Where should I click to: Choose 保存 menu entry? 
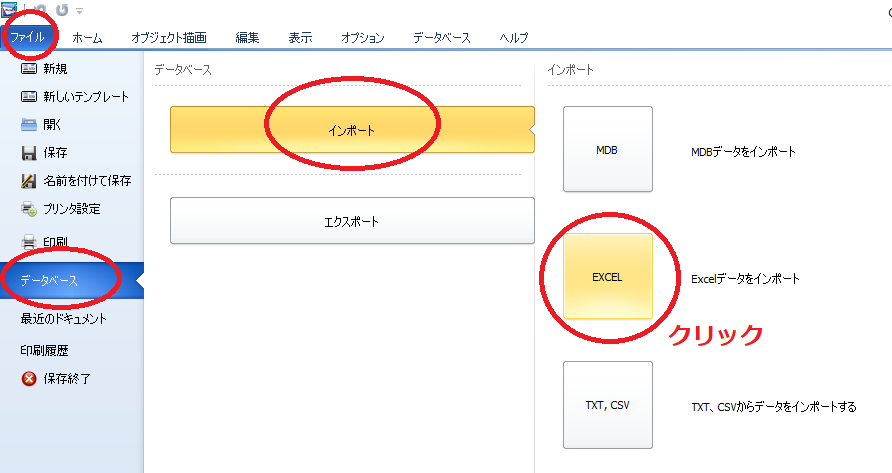[x=55, y=153]
